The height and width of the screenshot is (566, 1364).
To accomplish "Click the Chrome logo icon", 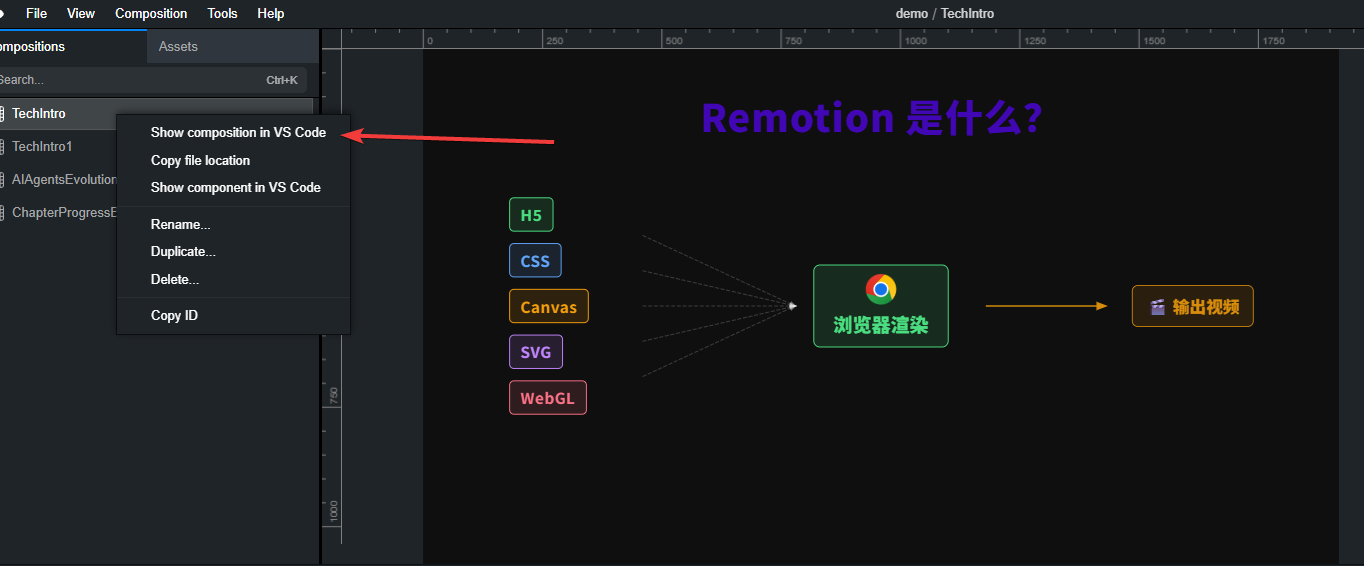I will (881, 289).
